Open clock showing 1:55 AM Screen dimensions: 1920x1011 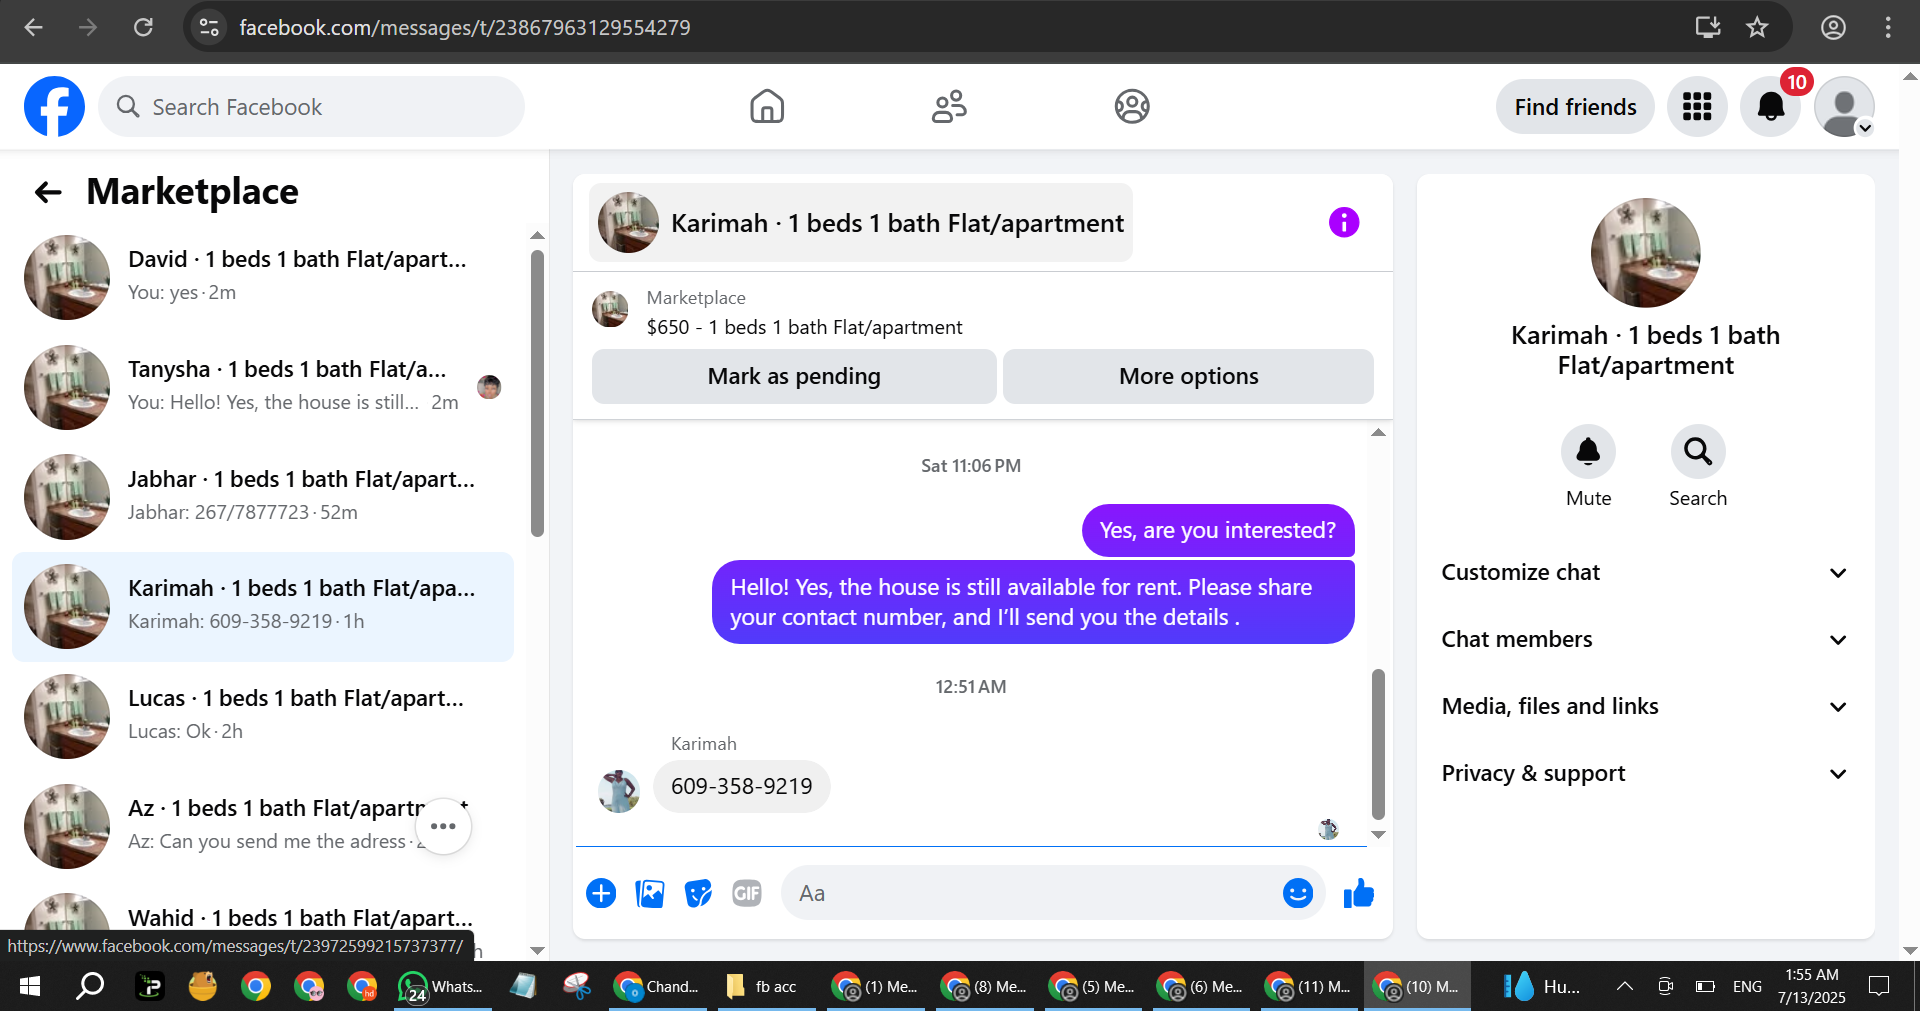coord(1812,986)
